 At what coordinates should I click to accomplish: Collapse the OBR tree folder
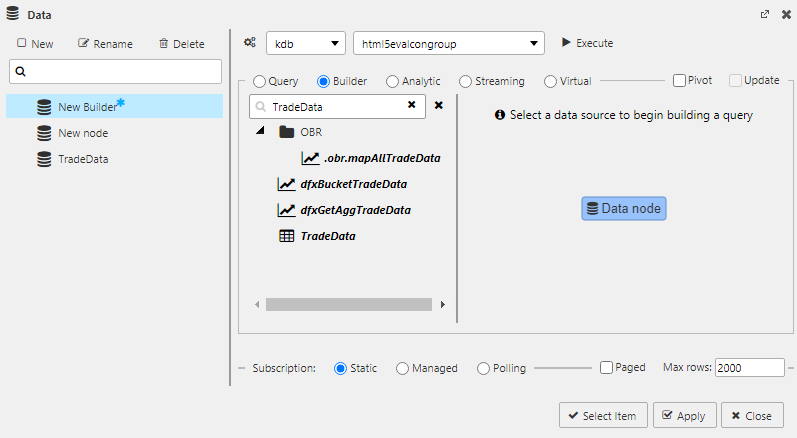(260, 132)
